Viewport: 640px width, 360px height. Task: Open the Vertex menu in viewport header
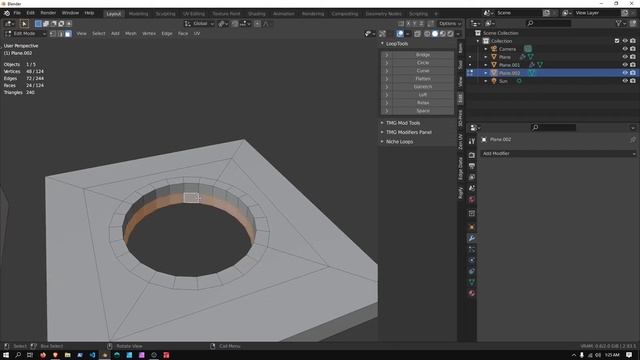[149, 34]
